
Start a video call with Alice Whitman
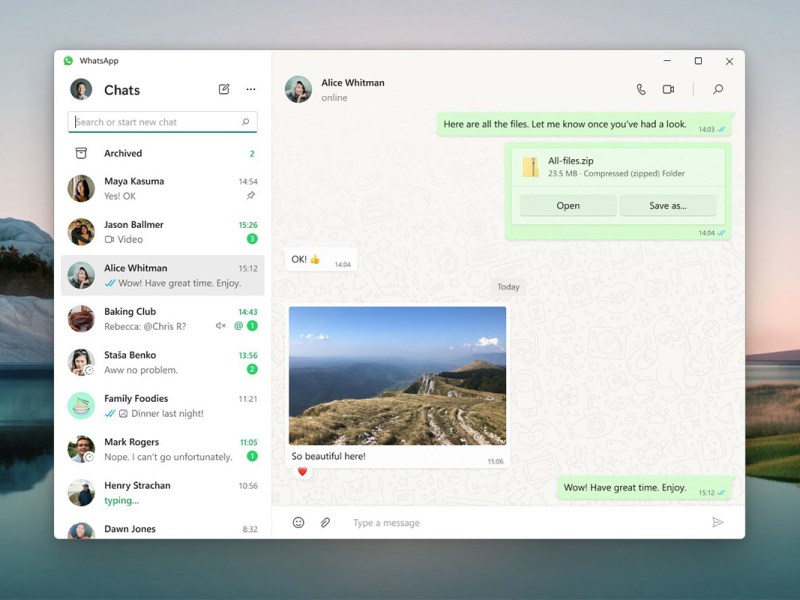[668, 89]
